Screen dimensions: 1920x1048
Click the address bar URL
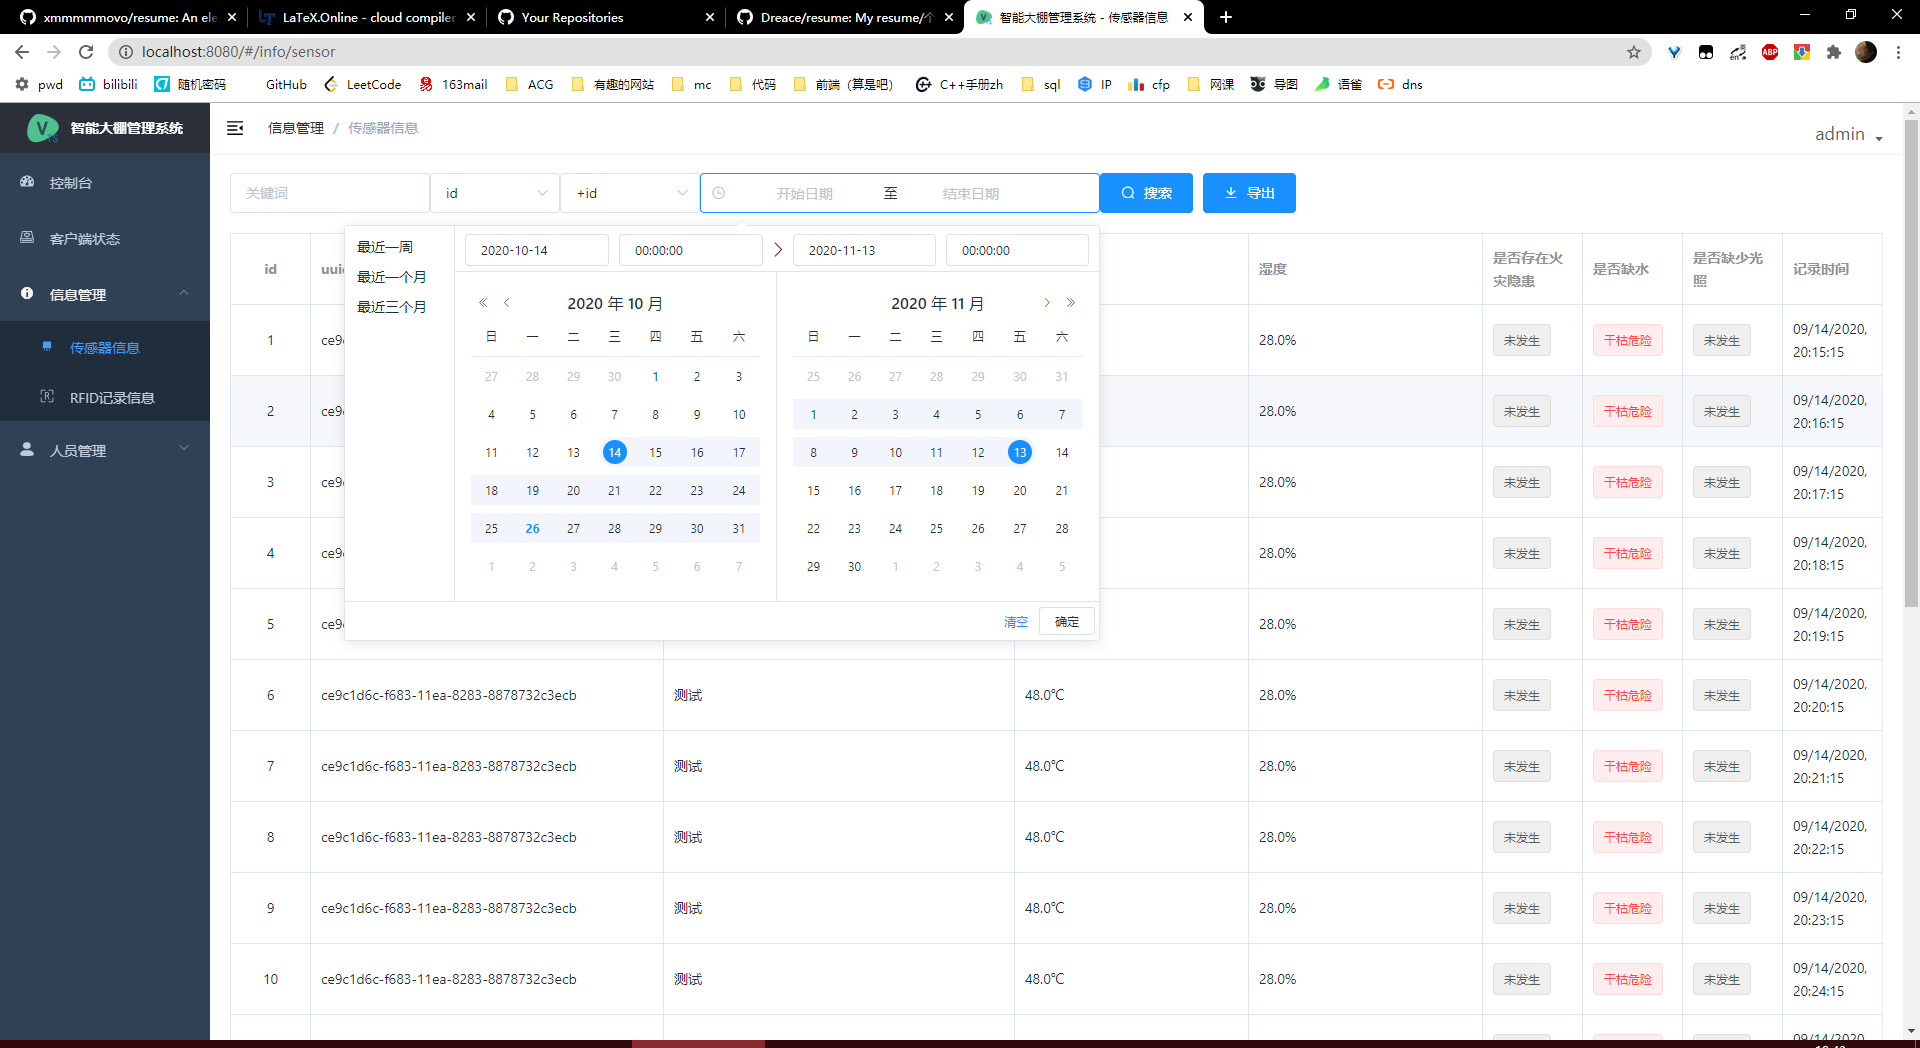tap(238, 52)
